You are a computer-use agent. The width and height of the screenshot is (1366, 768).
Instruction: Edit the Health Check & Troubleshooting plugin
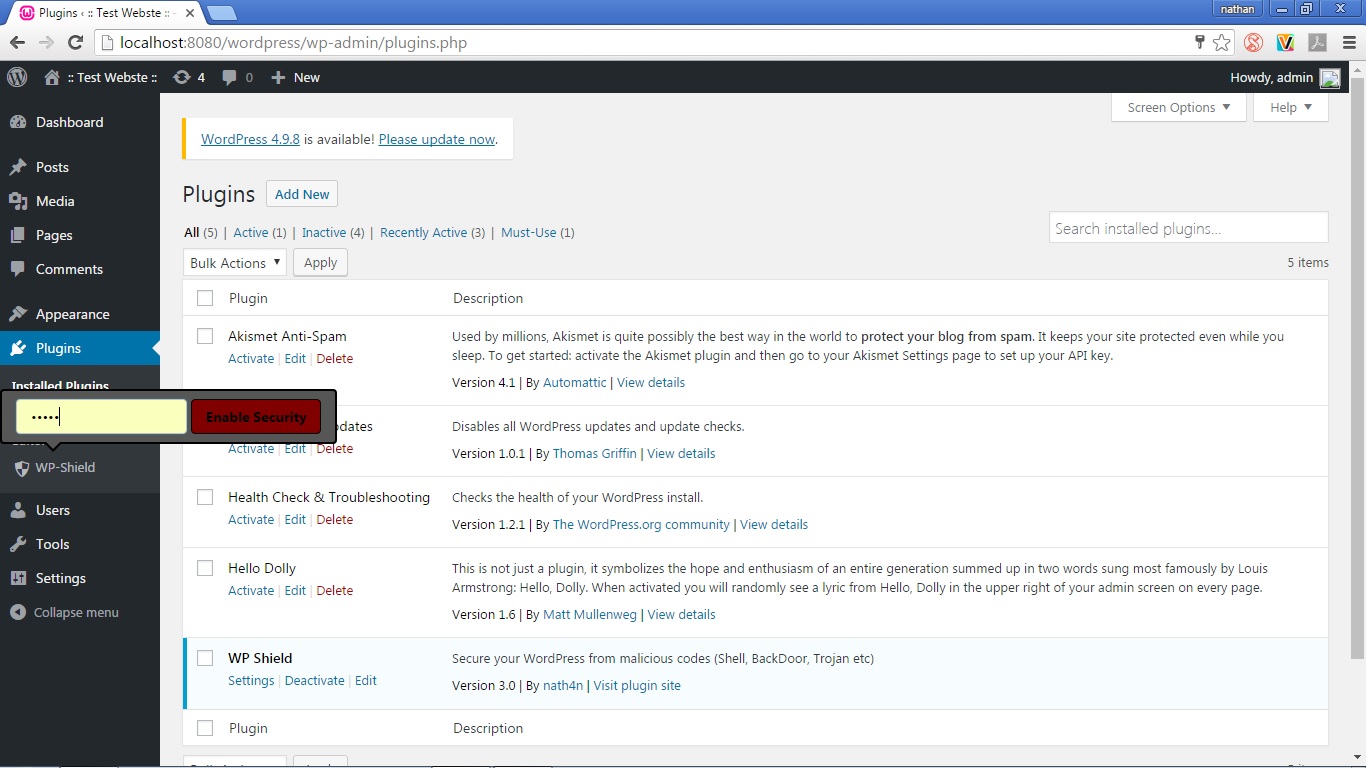295,520
